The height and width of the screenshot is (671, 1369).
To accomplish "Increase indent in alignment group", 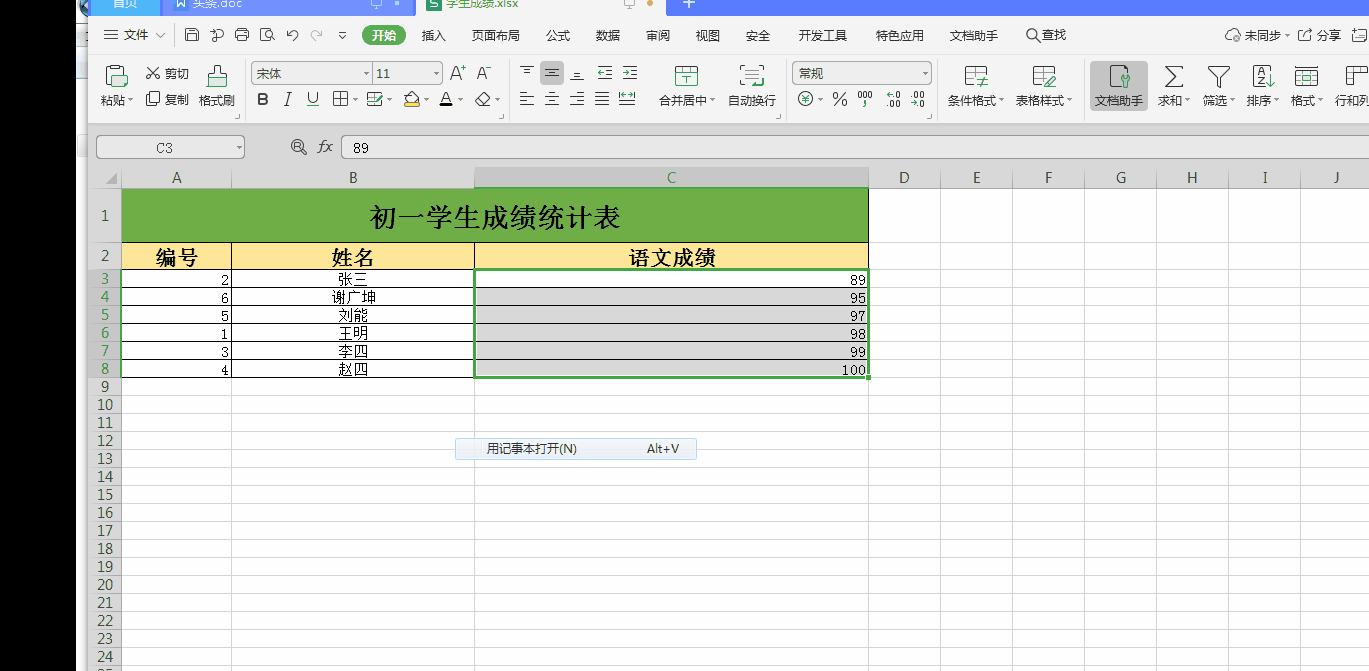I will pyautogui.click(x=629, y=73).
